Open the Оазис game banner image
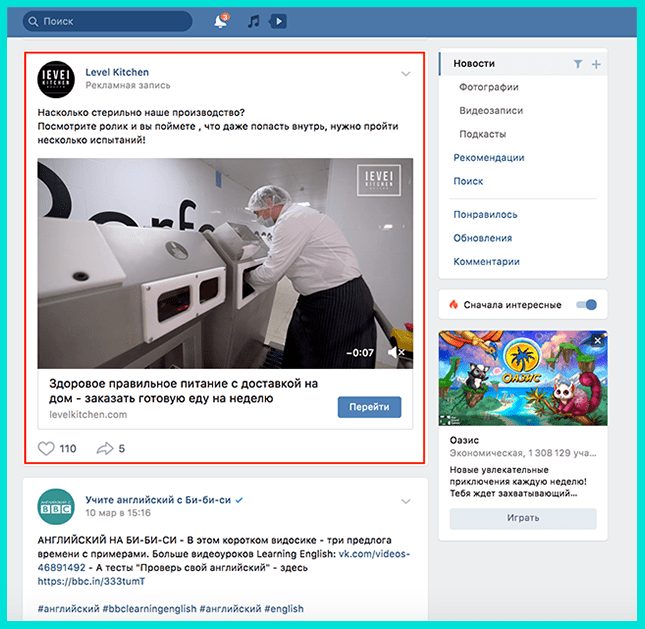Viewport: 645px width, 629px height. [x=523, y=378]
